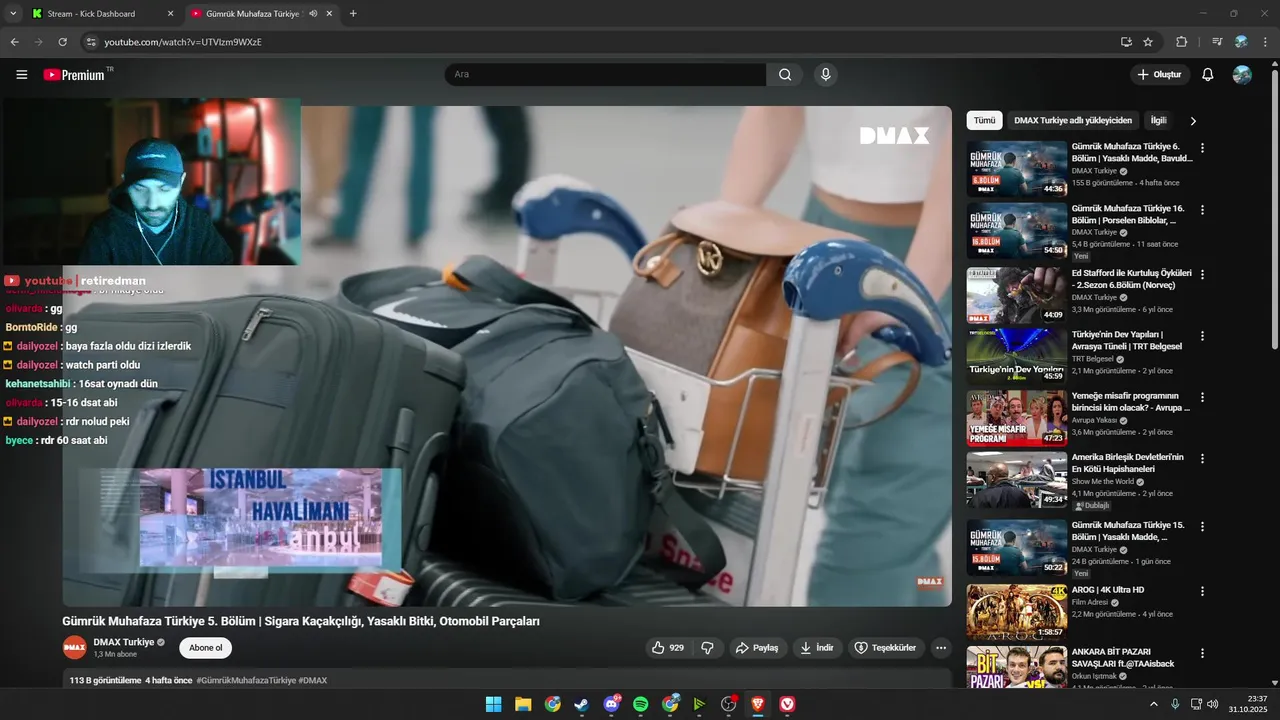The image size is (1280, 720).
Task: Open volume control in system tray
Action: coord(1215,704)
